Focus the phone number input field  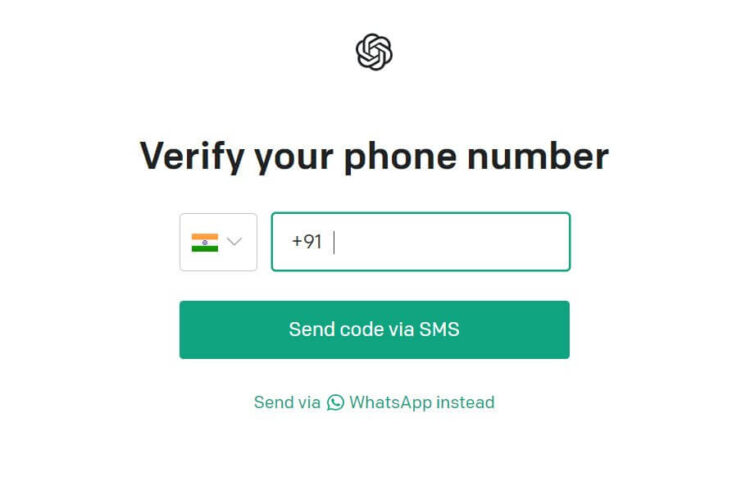coord(421,242)
